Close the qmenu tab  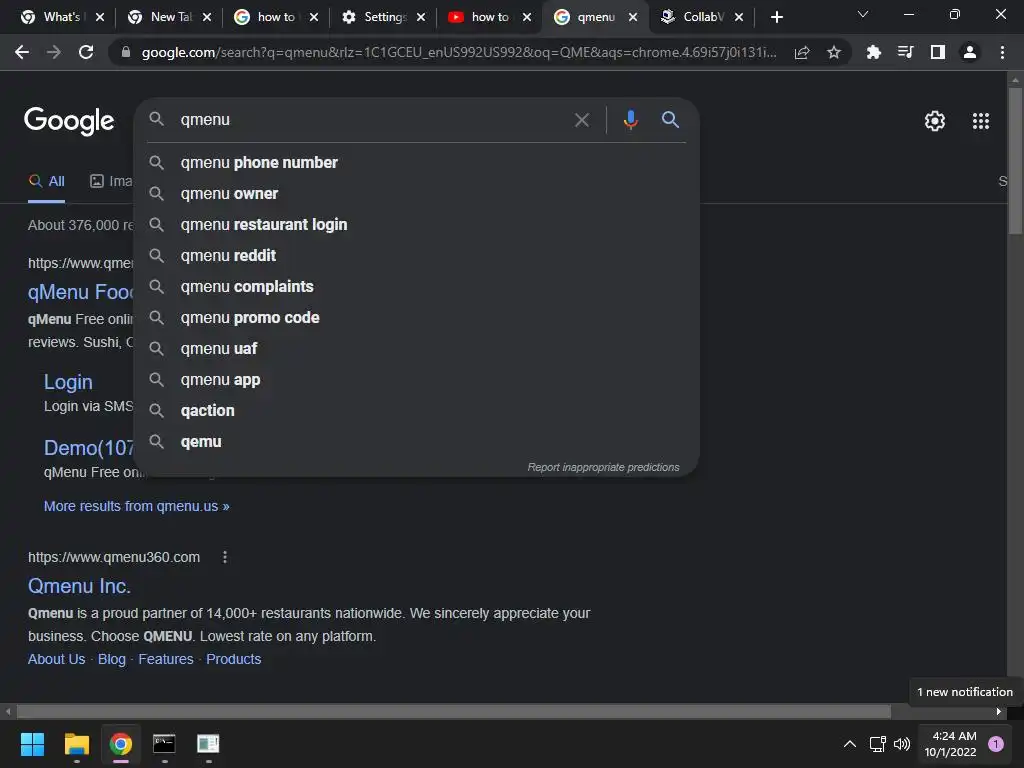633,17
